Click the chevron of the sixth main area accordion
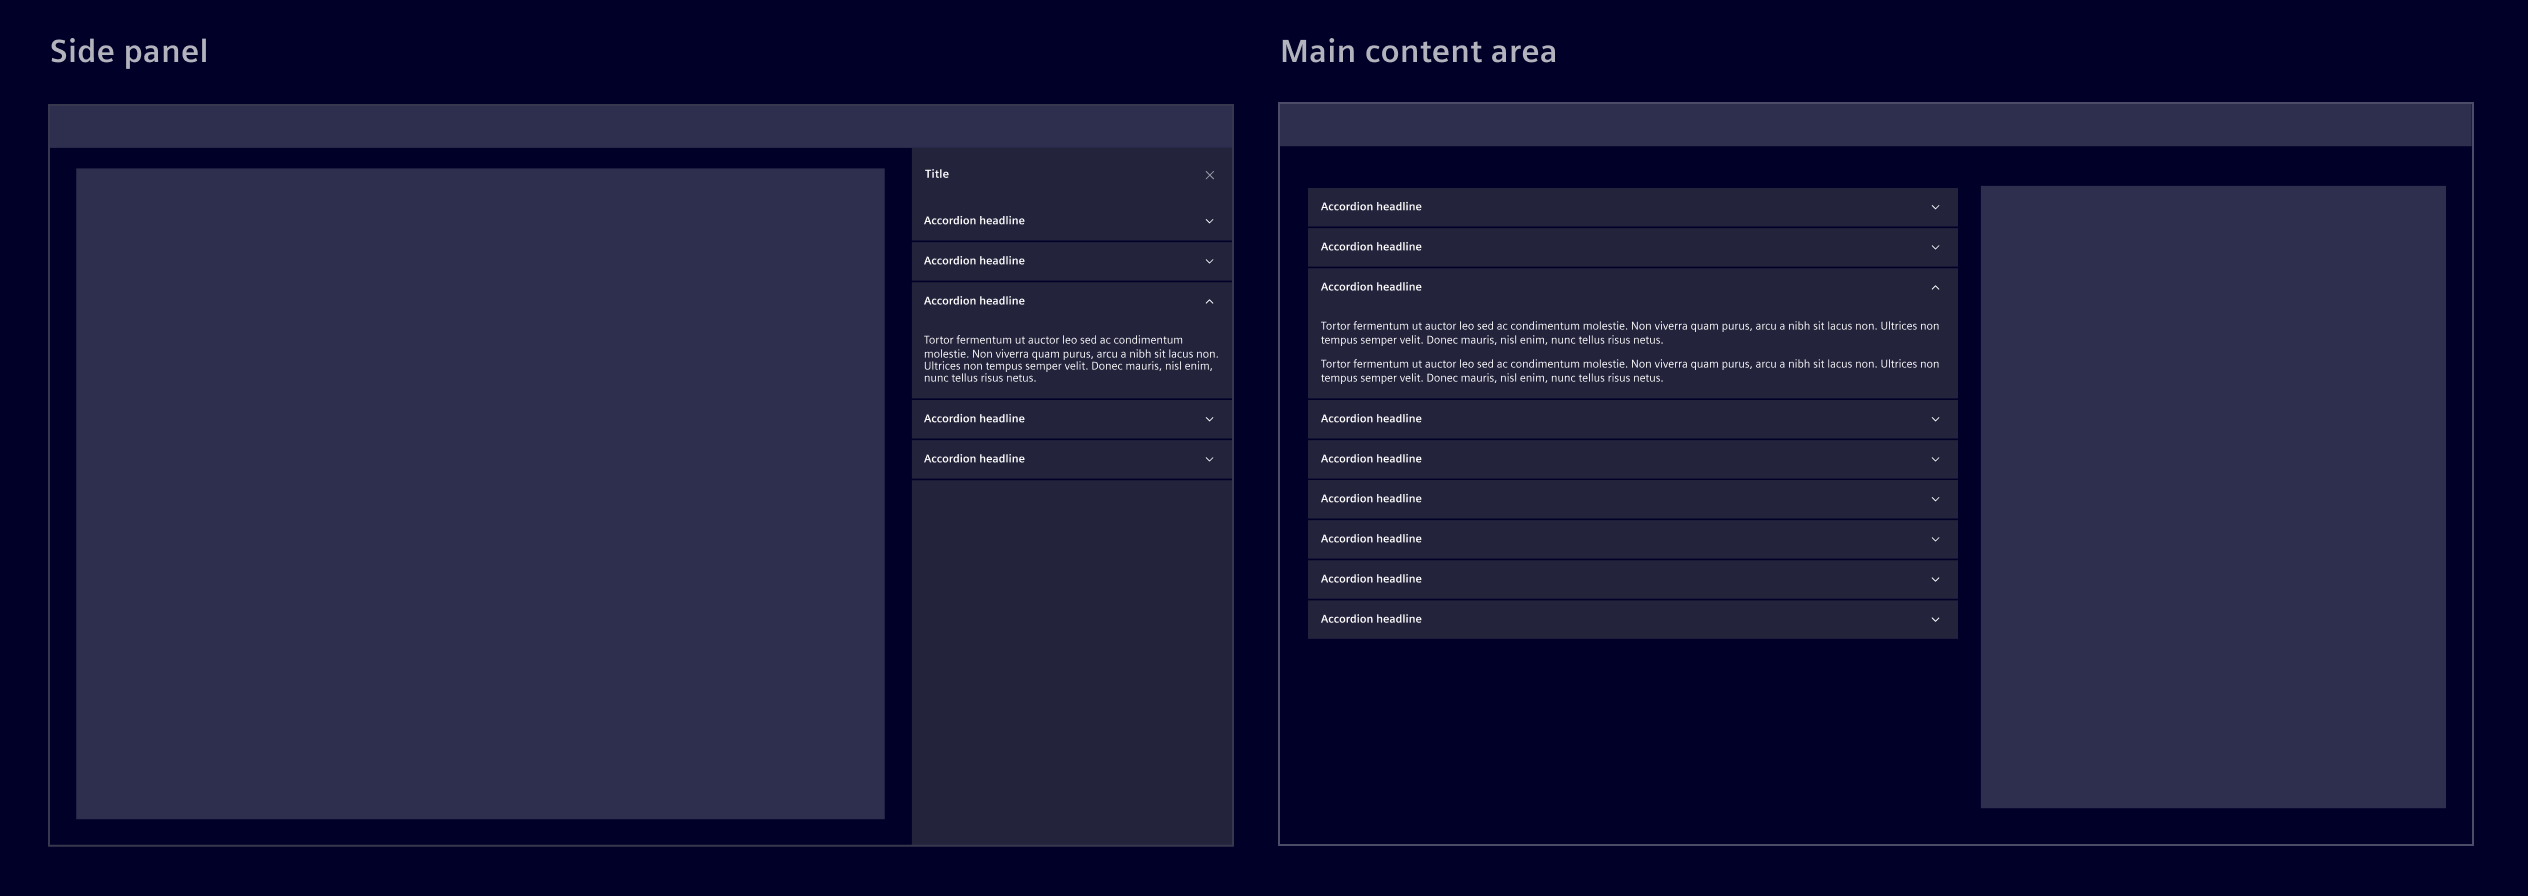The image size is (2528, 896). (1935, 499)
